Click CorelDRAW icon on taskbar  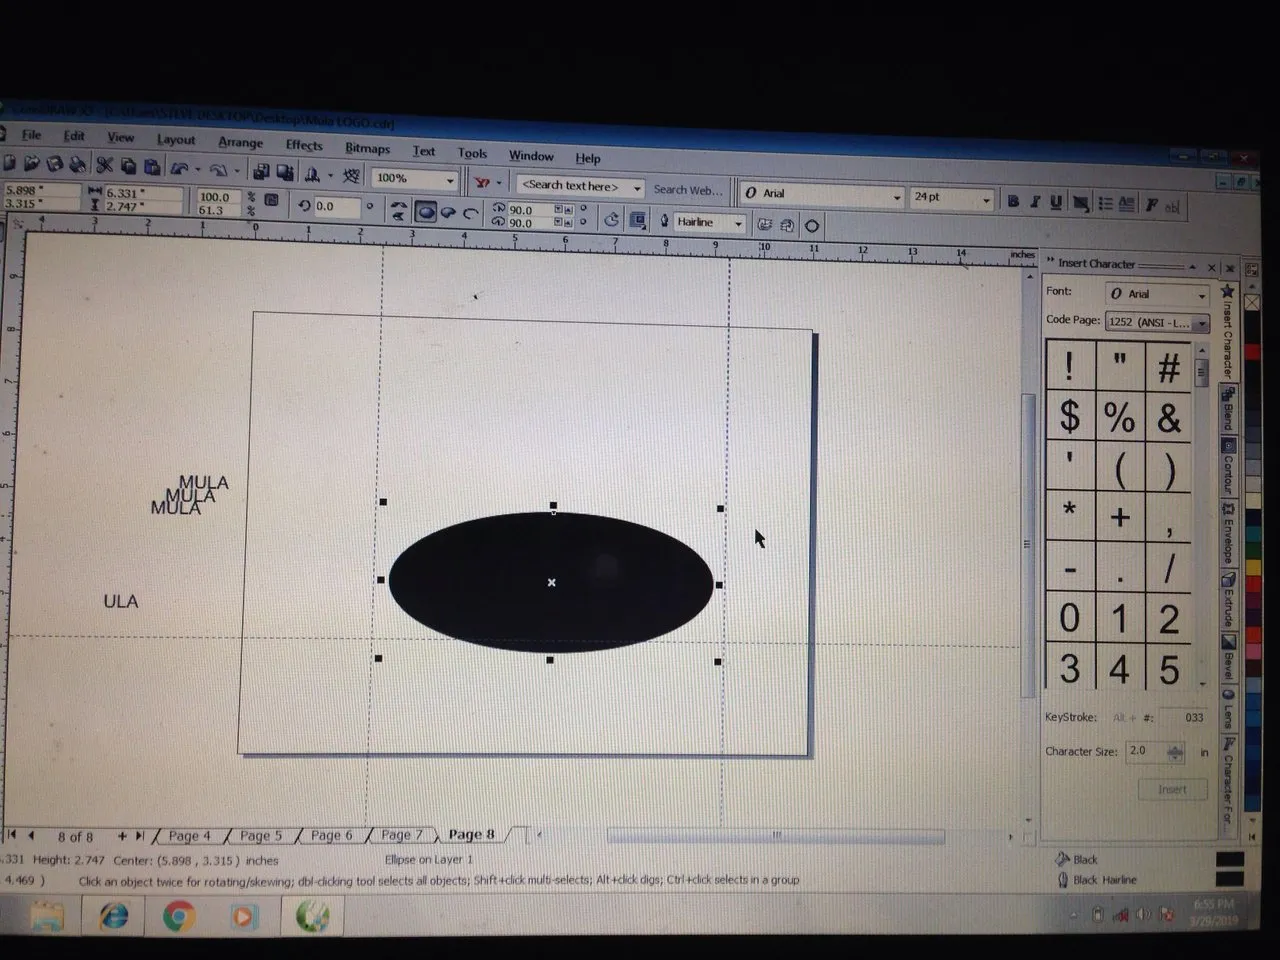tap(312, 916)
